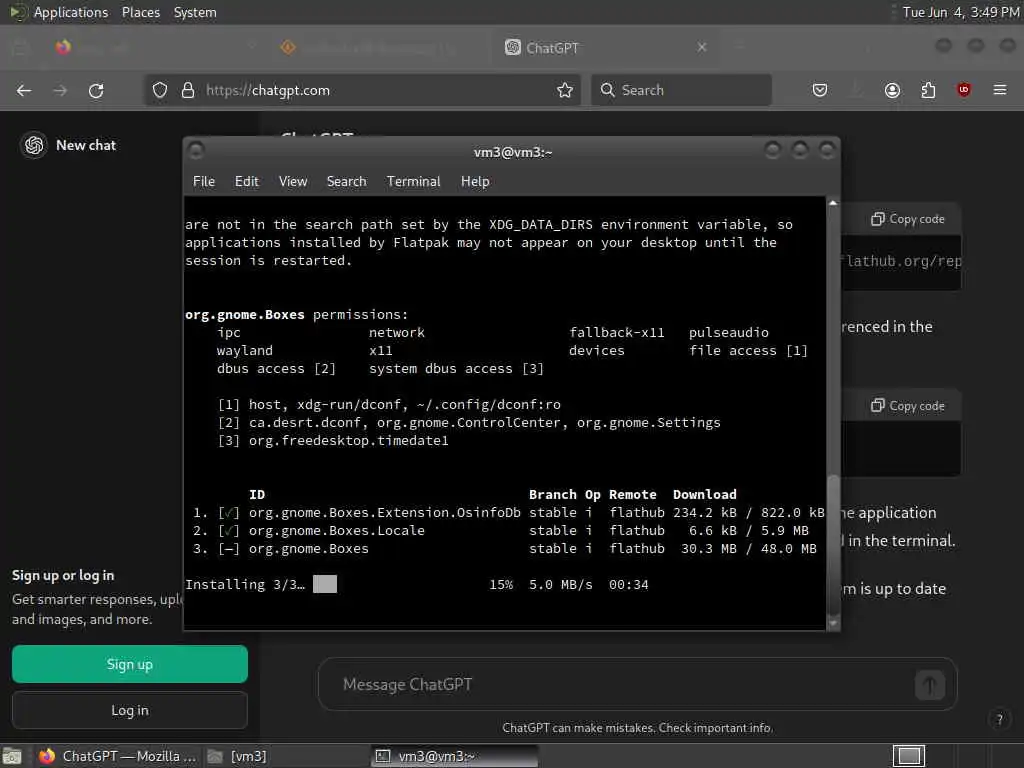Screen dimensions: 1024x768
Task: Open the terminal Help menu
Action: pos(475,182)
